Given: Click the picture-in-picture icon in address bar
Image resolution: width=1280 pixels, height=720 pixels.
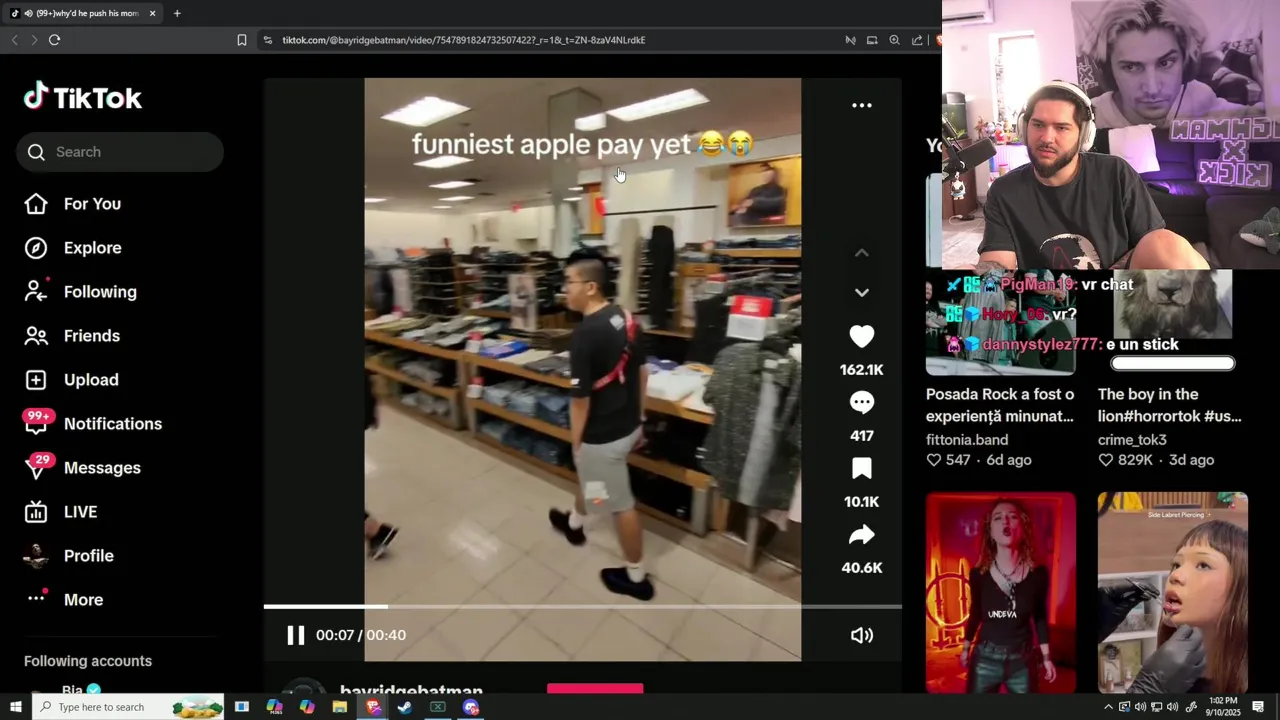Looking at the screenshot, I should click(x=872, y=40).
